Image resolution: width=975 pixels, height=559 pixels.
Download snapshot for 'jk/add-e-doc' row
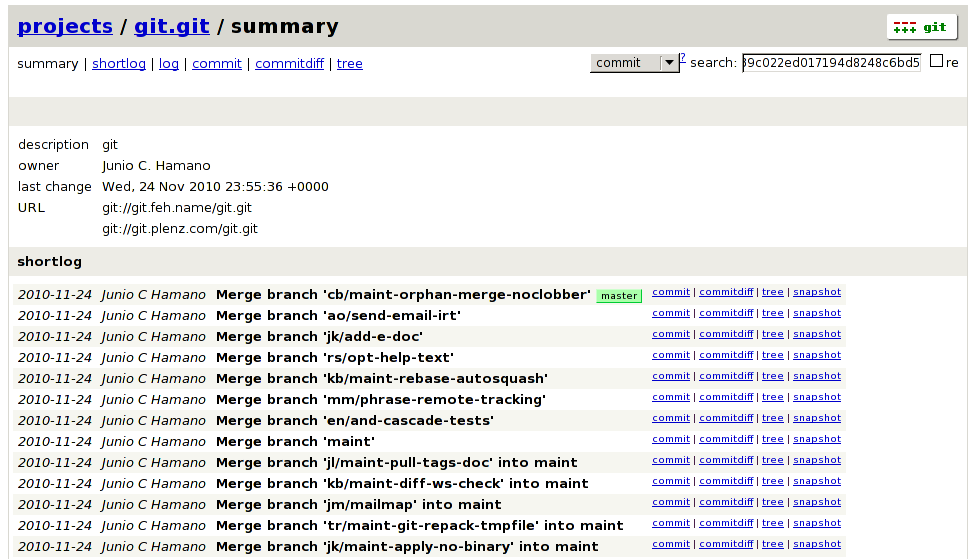[x=817, y=334]
